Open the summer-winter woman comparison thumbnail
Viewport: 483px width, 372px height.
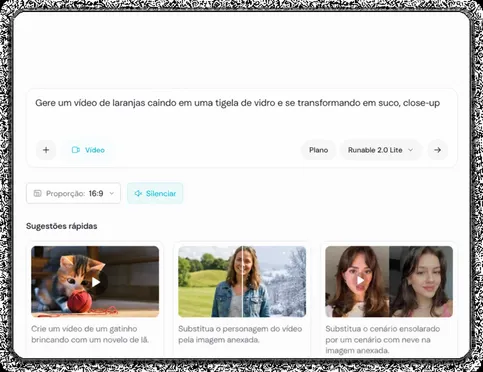(242, 282)
